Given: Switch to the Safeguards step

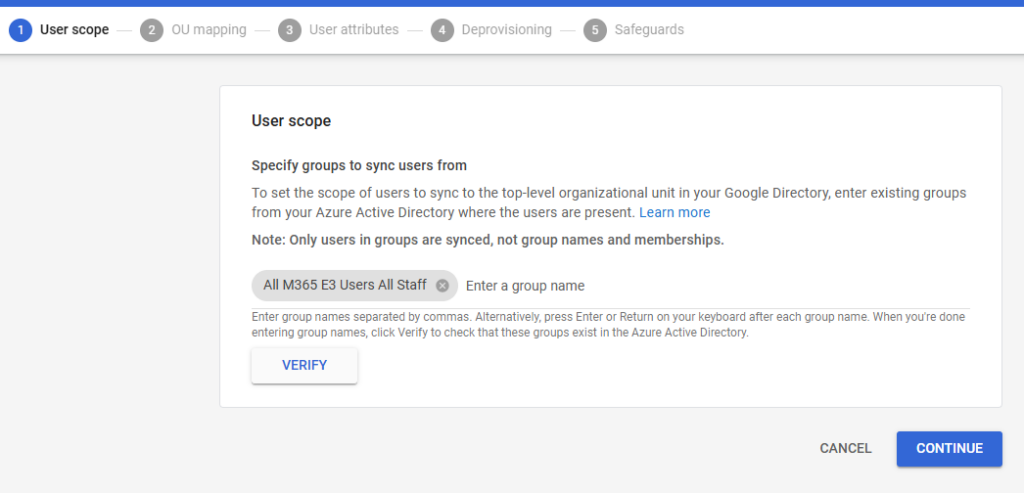Looking at the screenshot, I should pos(650,30).
